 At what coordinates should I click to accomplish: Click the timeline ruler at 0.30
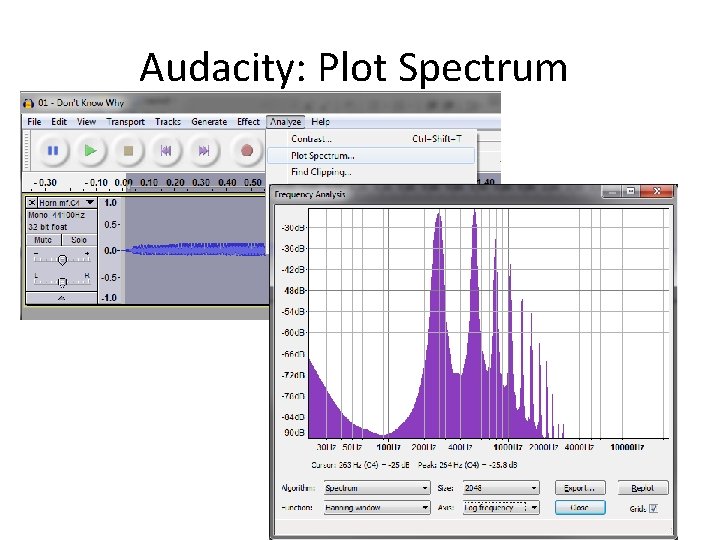[201, 182]
